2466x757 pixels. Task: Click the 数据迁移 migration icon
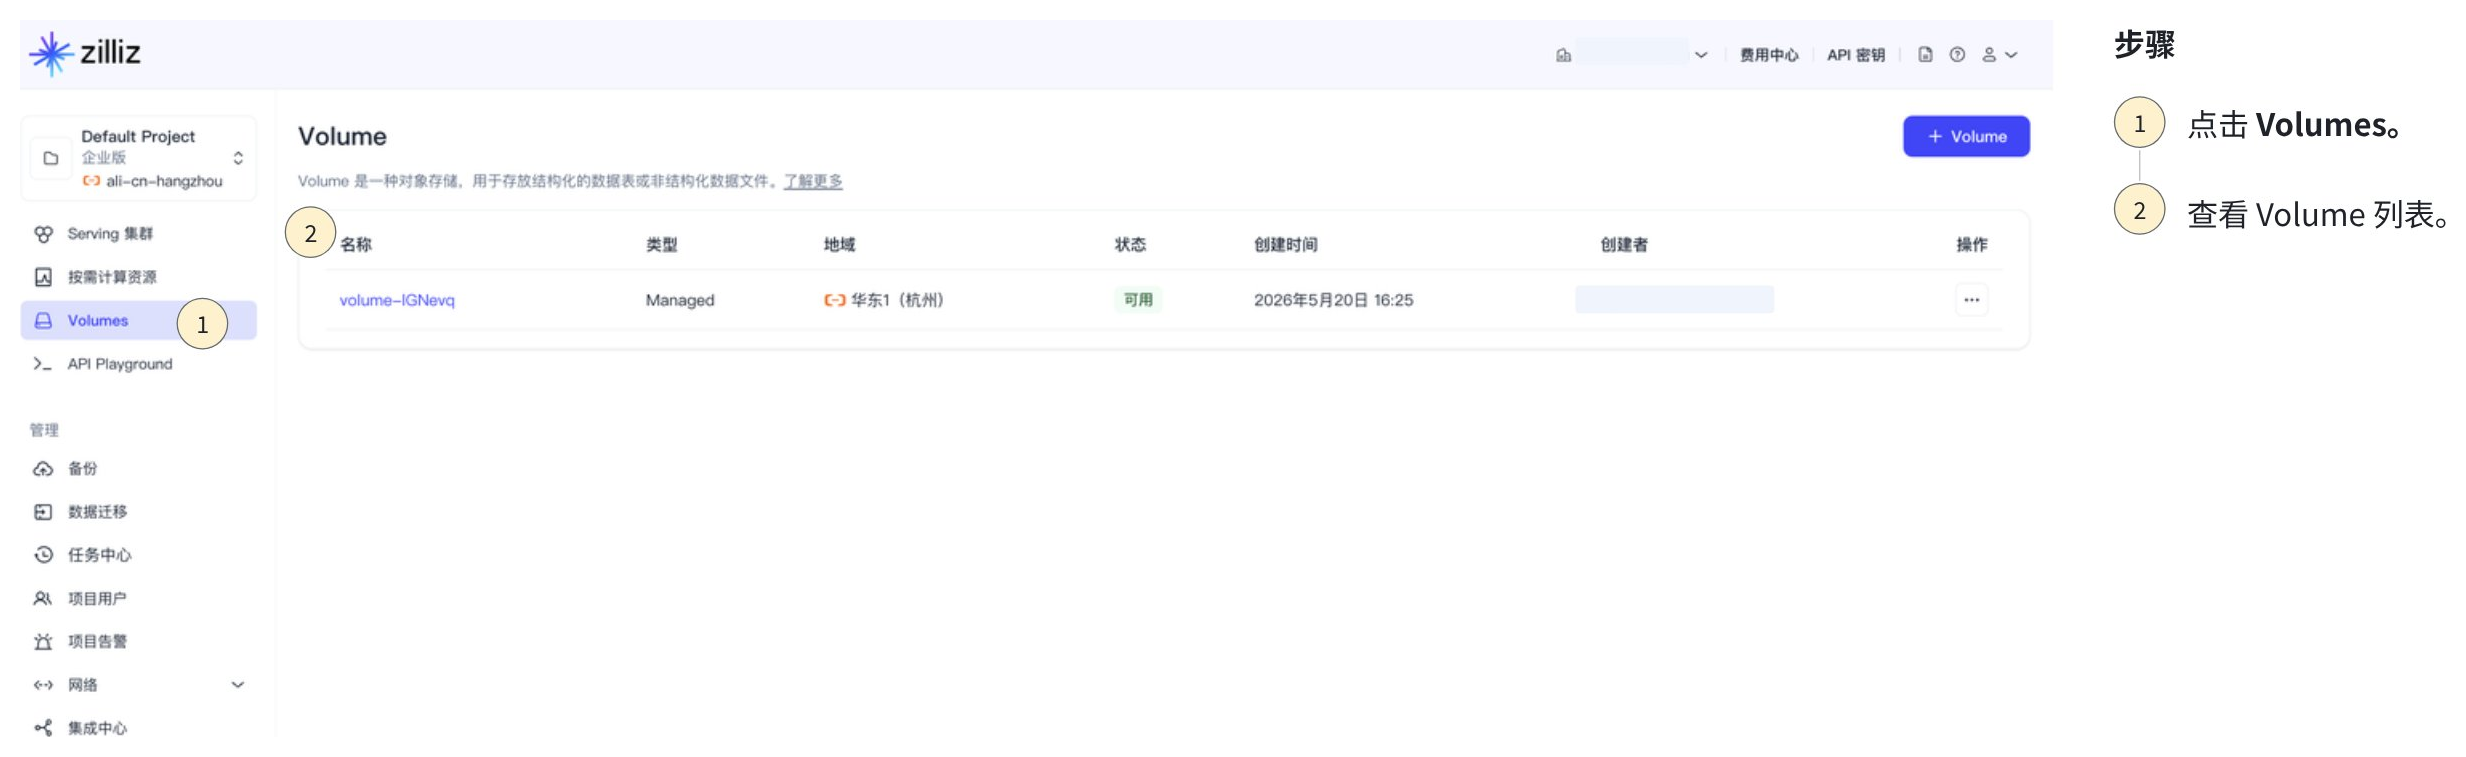tap(43, 512)
